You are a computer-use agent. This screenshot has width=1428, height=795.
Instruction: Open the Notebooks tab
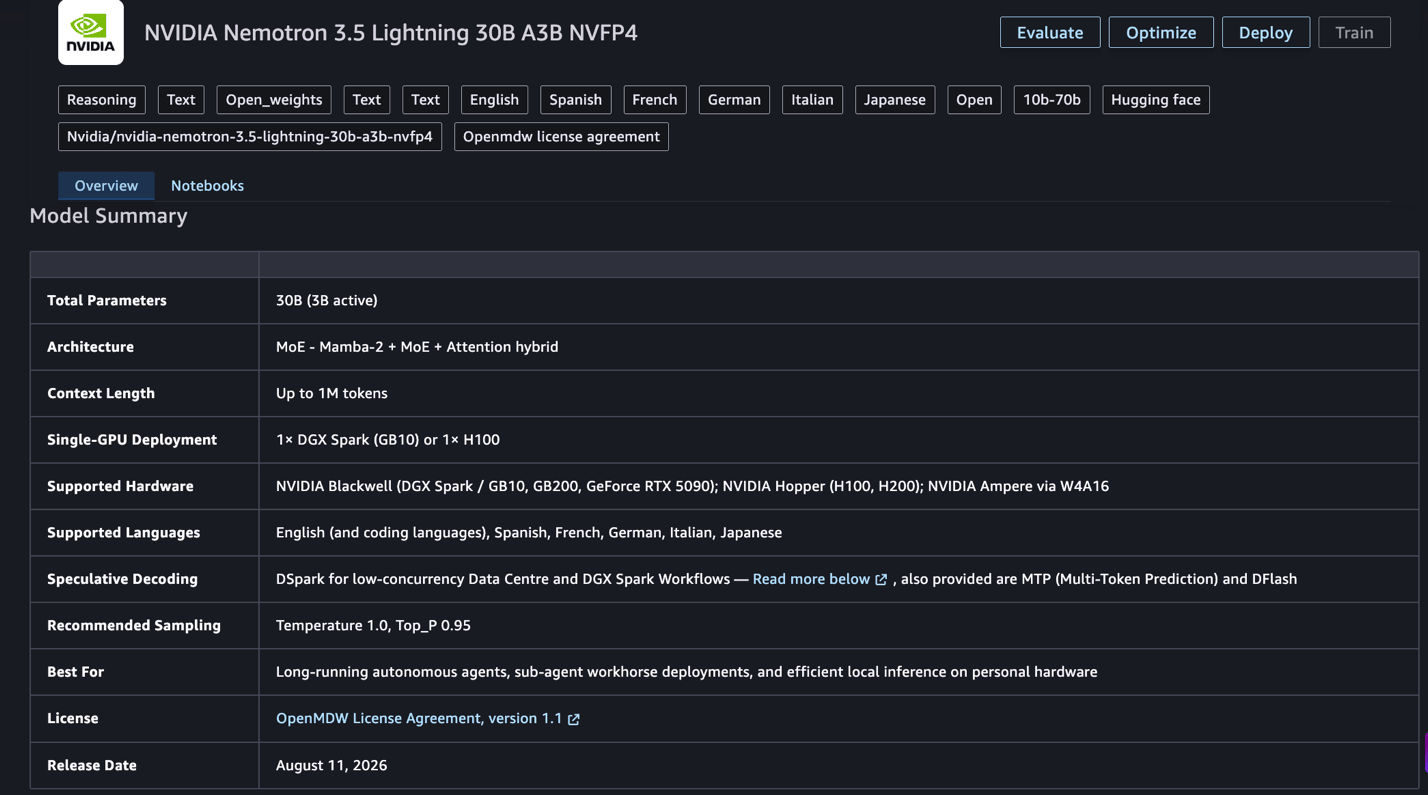[x=207, y=185]
